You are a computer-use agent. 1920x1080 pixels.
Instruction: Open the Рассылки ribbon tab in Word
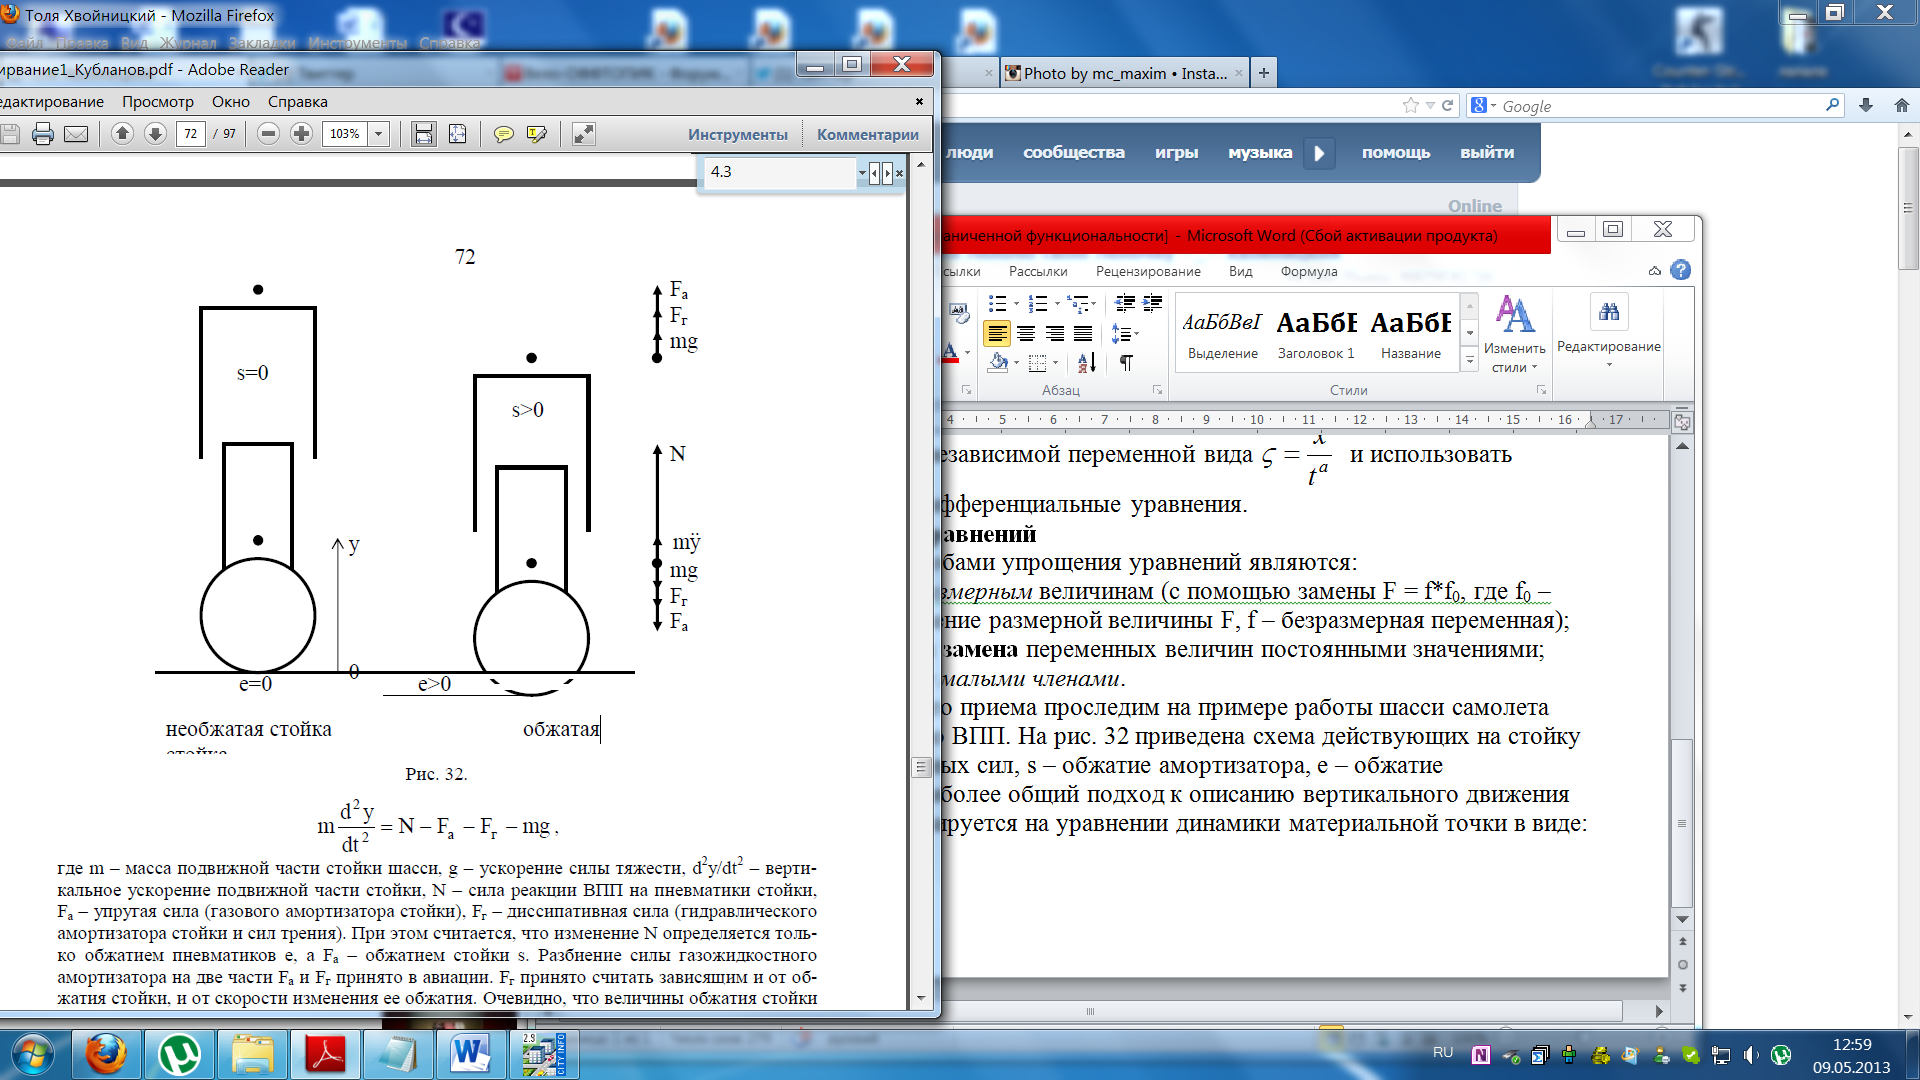[1038, 272]
